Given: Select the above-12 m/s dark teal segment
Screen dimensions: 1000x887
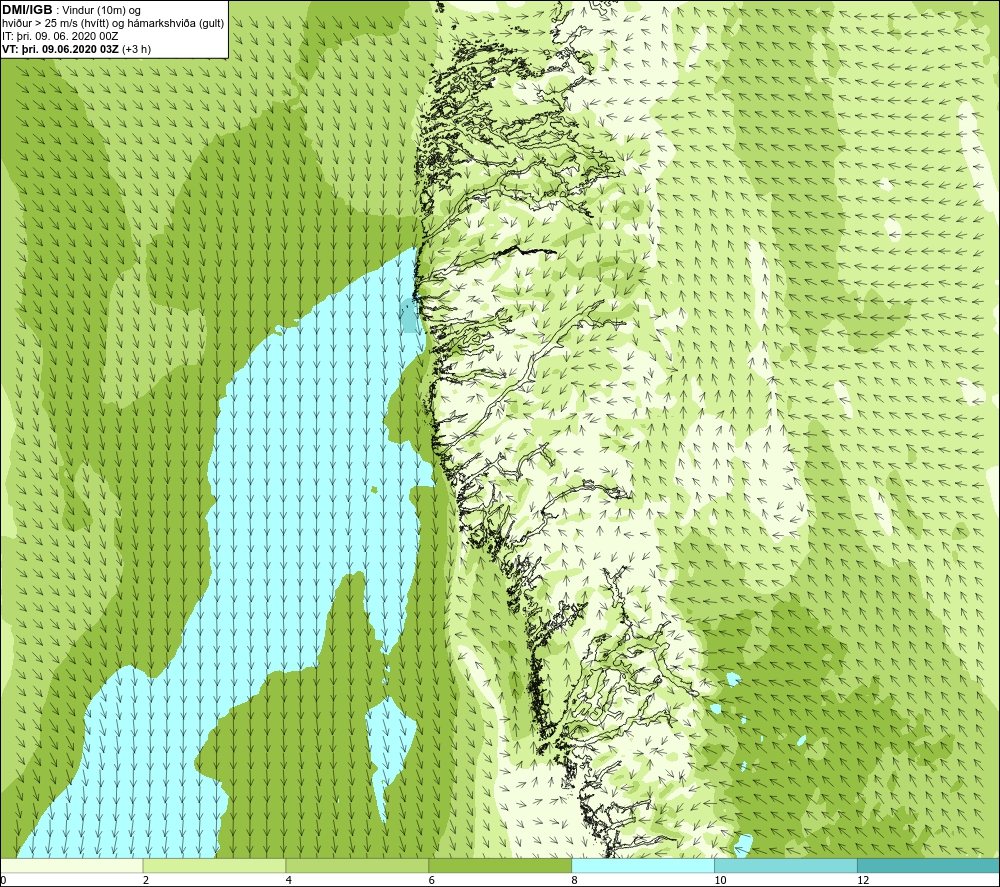Looking at the screenshot, I should tap(929, 866).
